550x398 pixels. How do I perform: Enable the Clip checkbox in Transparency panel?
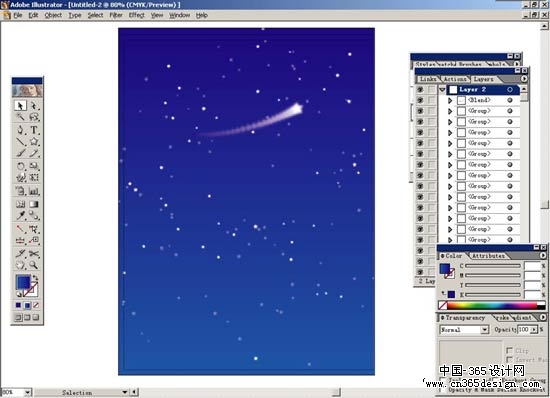(509, 350)
